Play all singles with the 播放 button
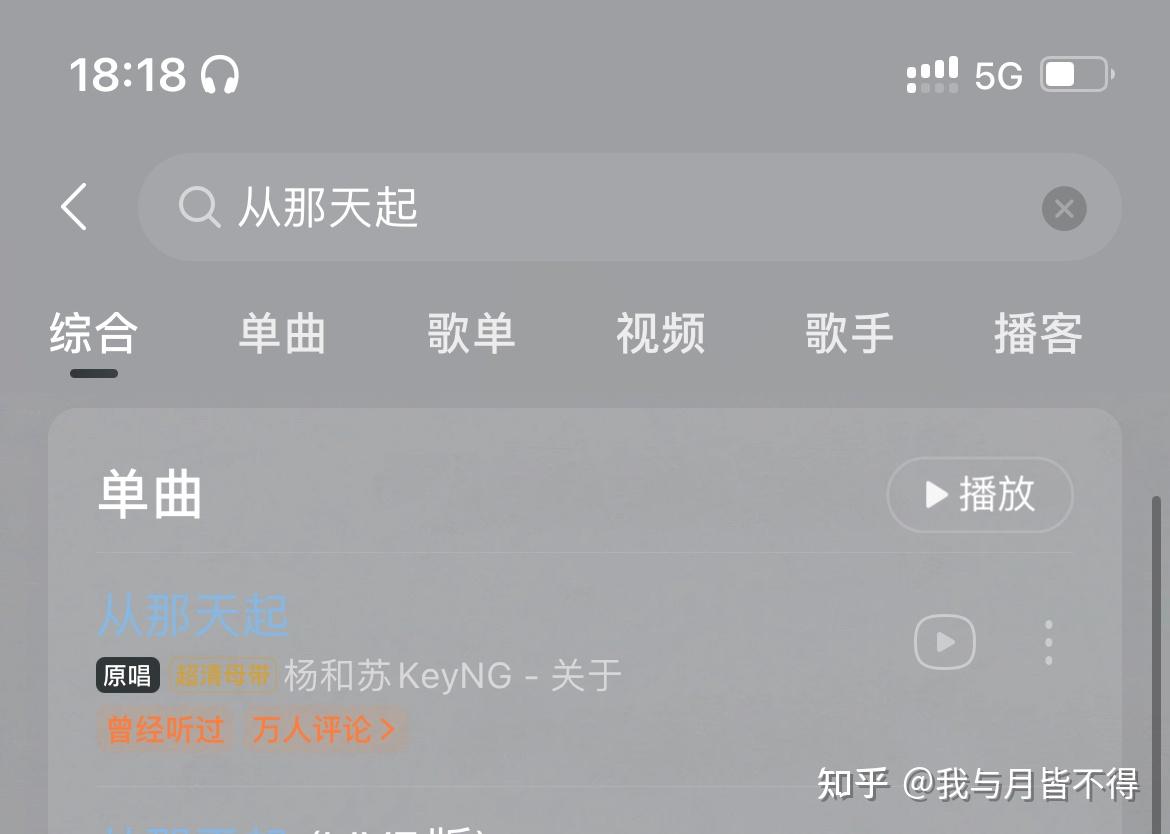This screenshot has width=1170, height=834. (980, 495)
